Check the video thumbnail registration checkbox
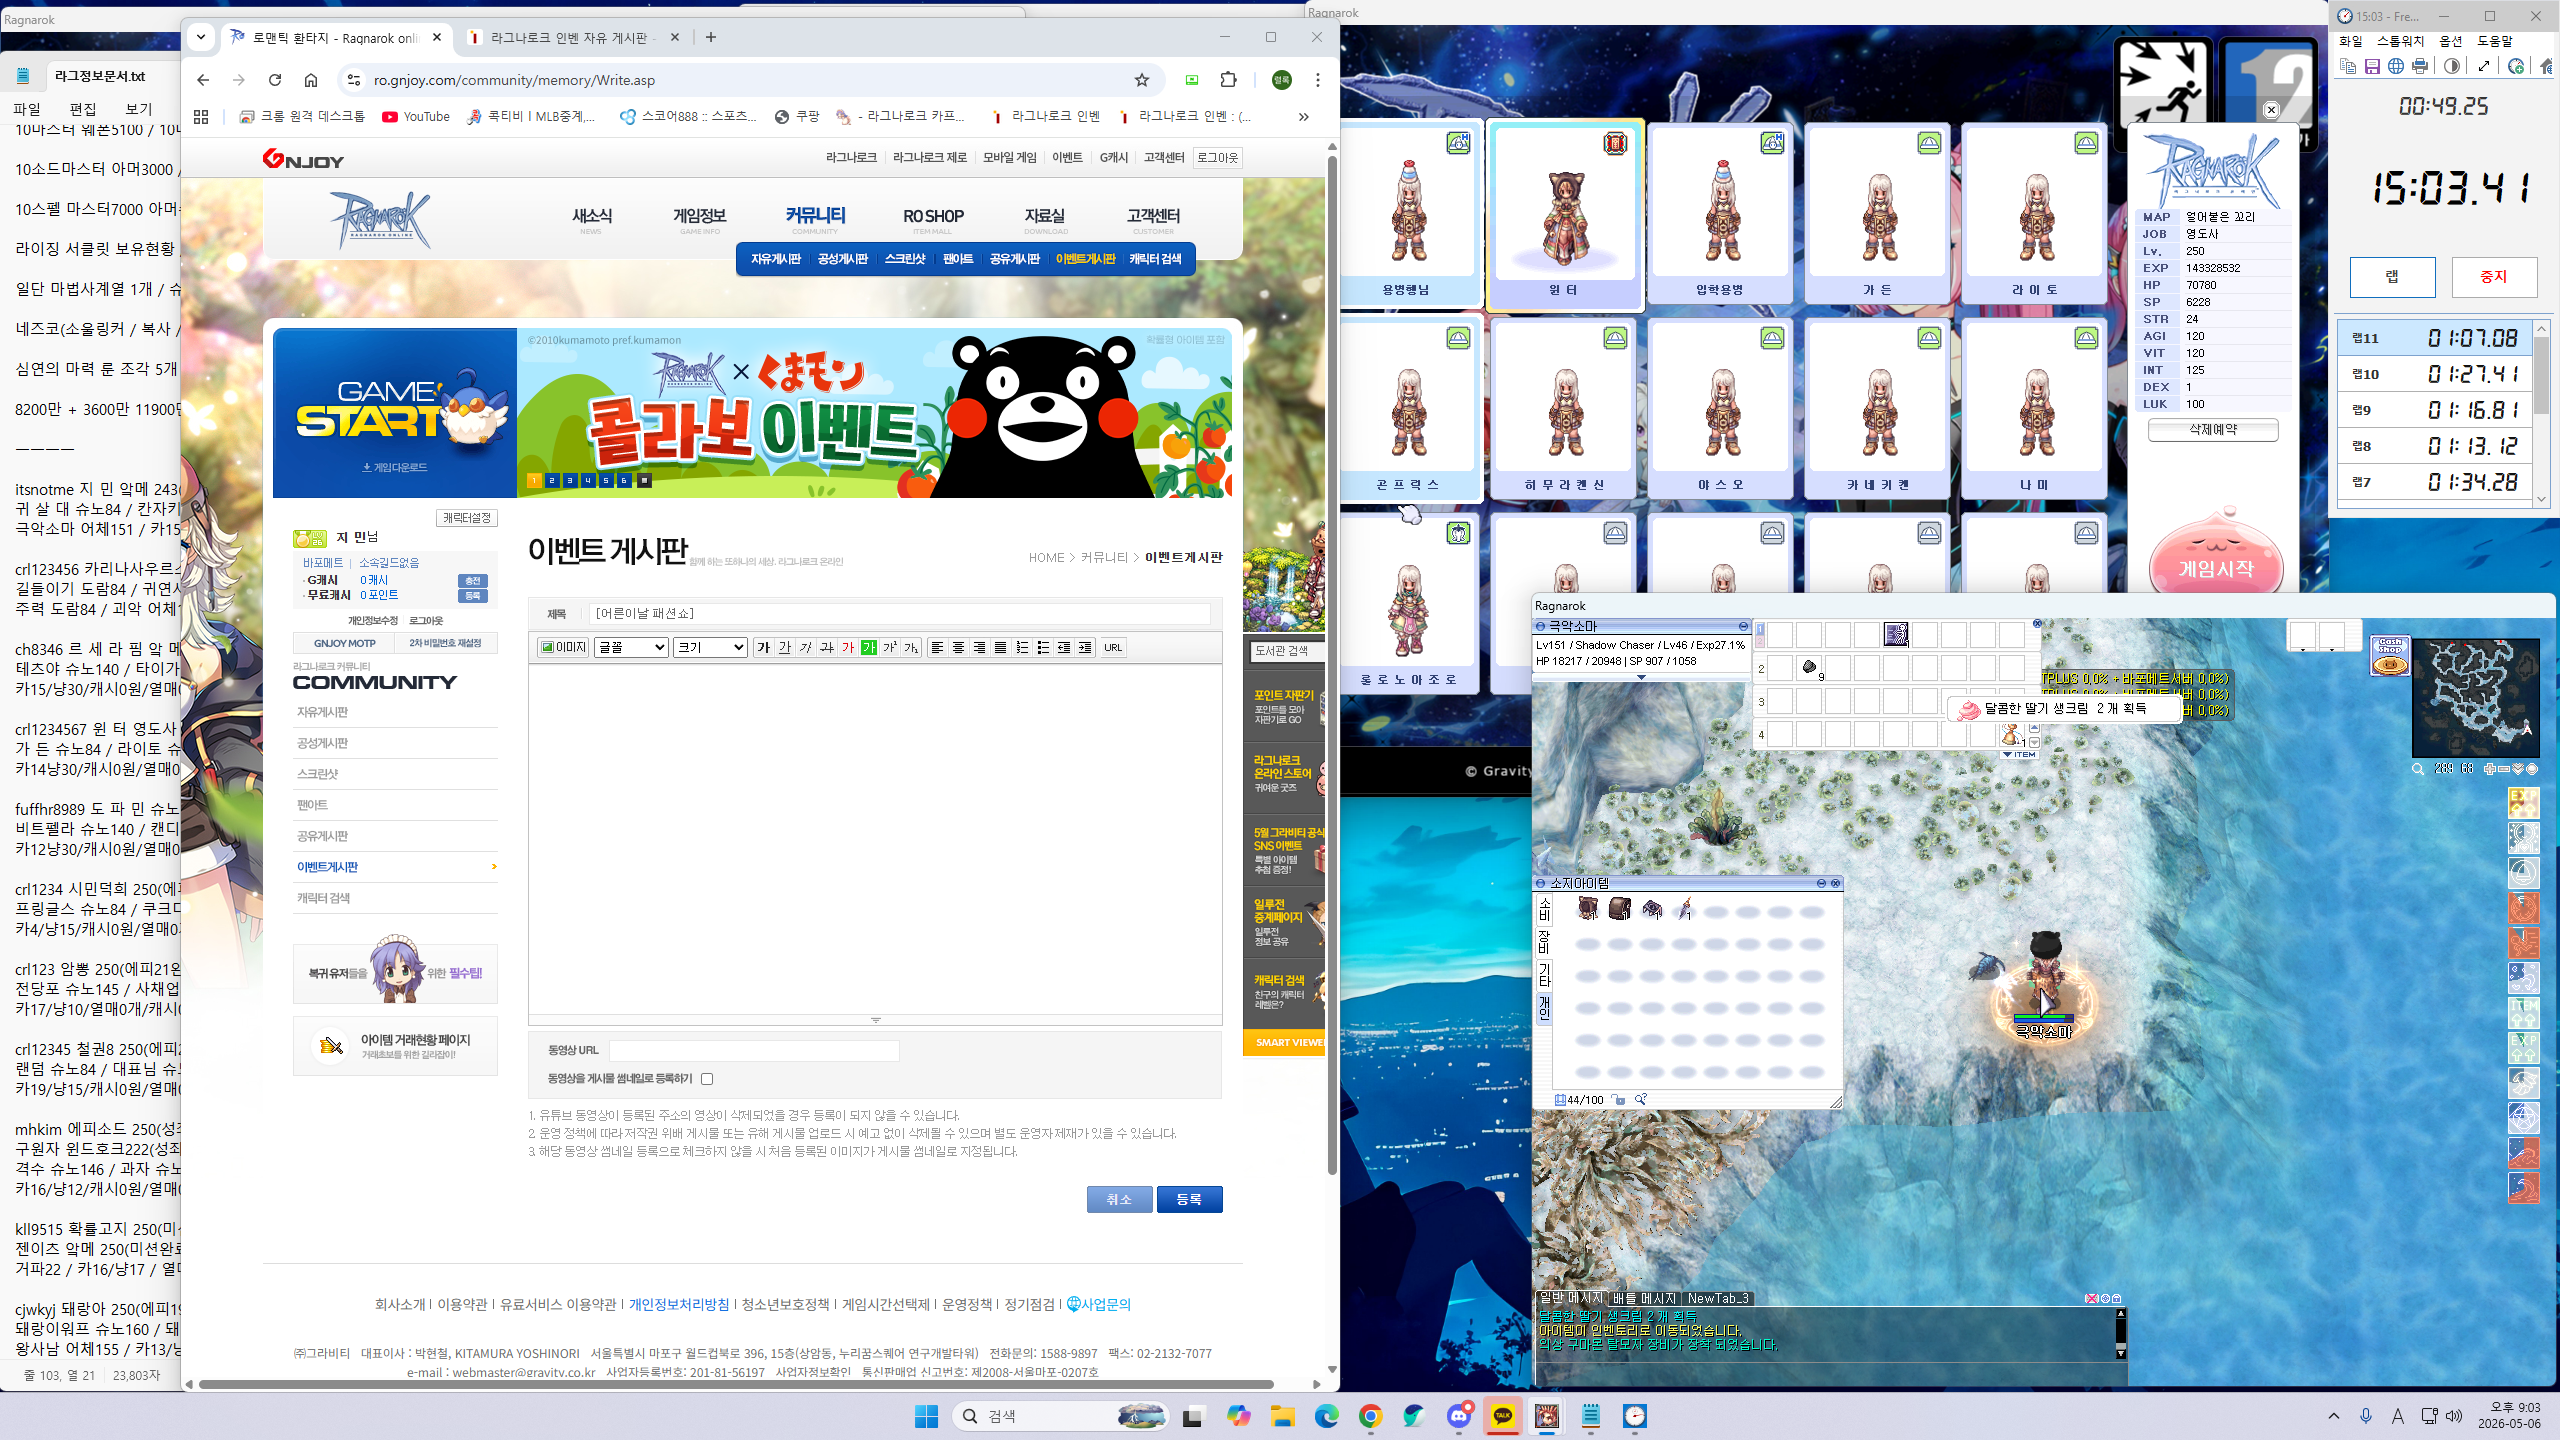The width and height of the screenshot is (2560, 1440). 707,1079
